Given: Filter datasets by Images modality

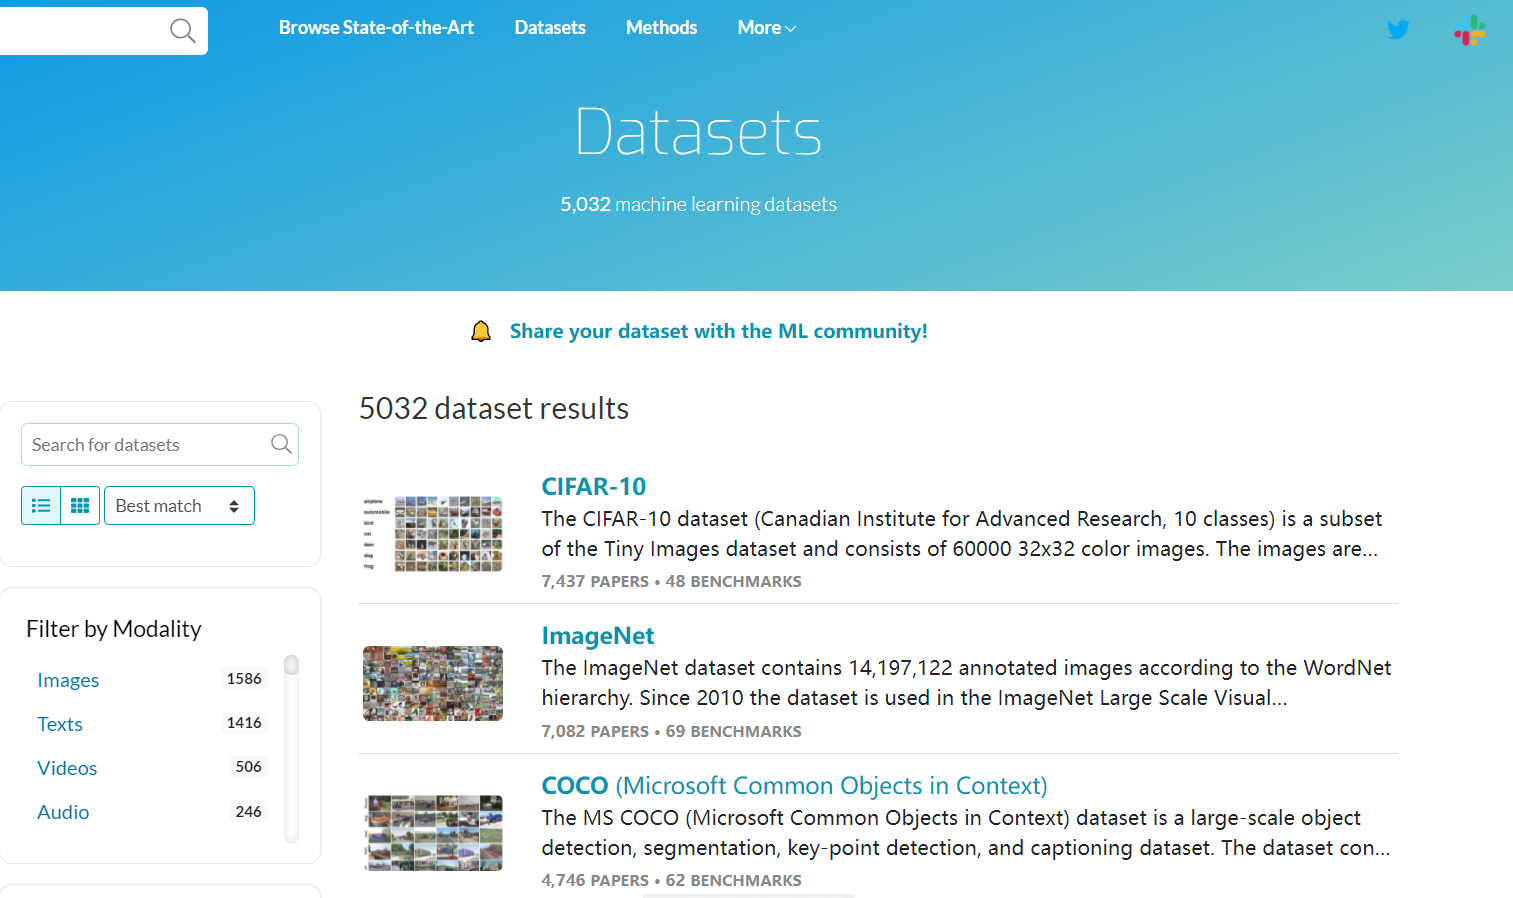Looking at the screenshot, I should coord(68,680).
